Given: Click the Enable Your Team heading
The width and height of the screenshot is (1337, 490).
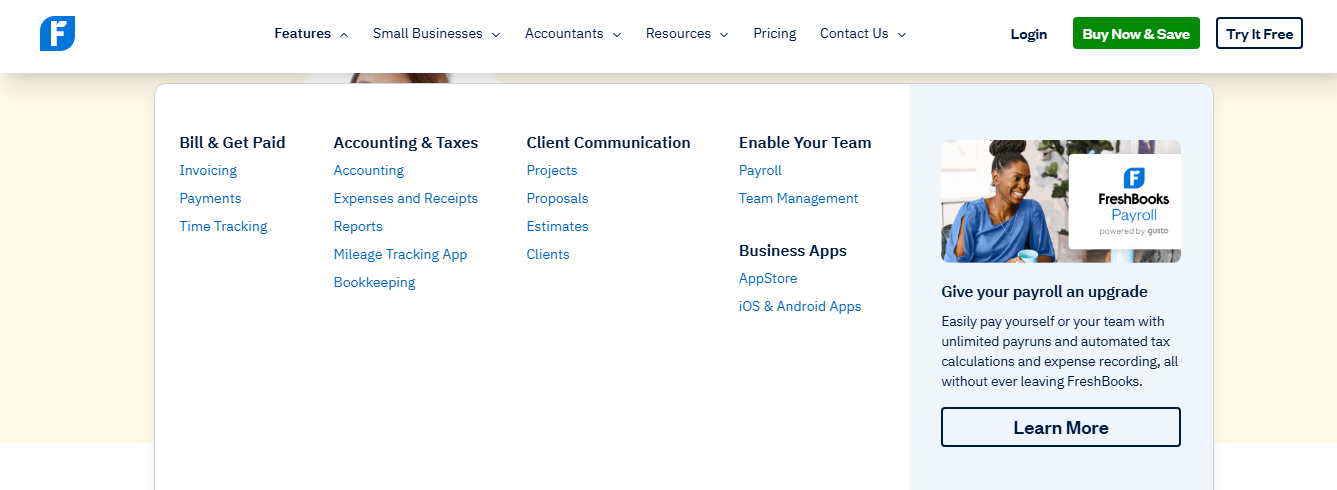Looking at the screenshot, I should tap(805, 142).
